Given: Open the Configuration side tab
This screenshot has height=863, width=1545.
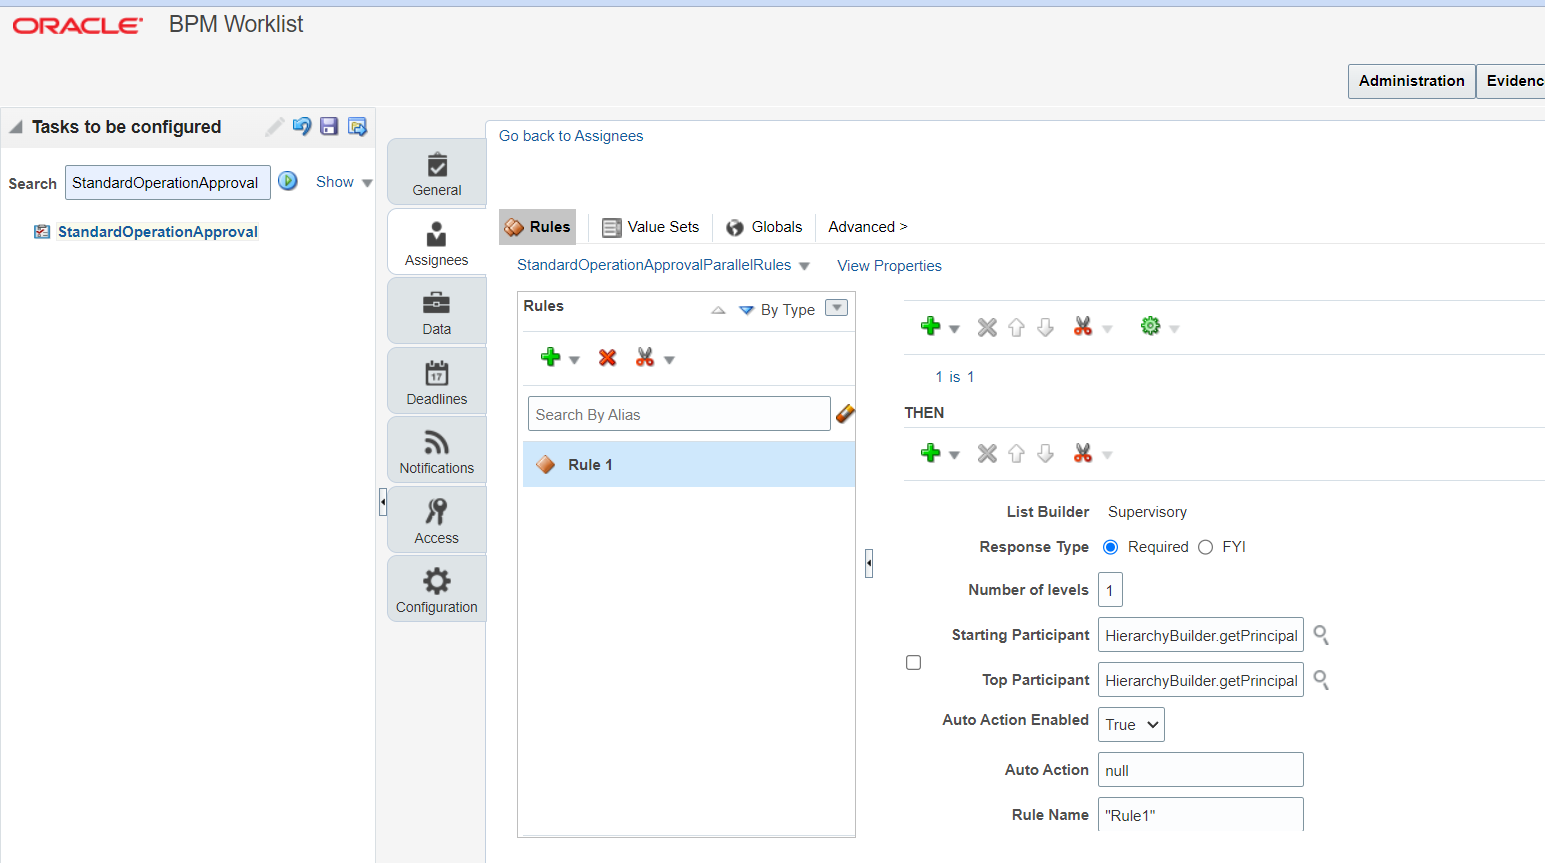Looking at the screenshot, I should [x=437, y=589].
